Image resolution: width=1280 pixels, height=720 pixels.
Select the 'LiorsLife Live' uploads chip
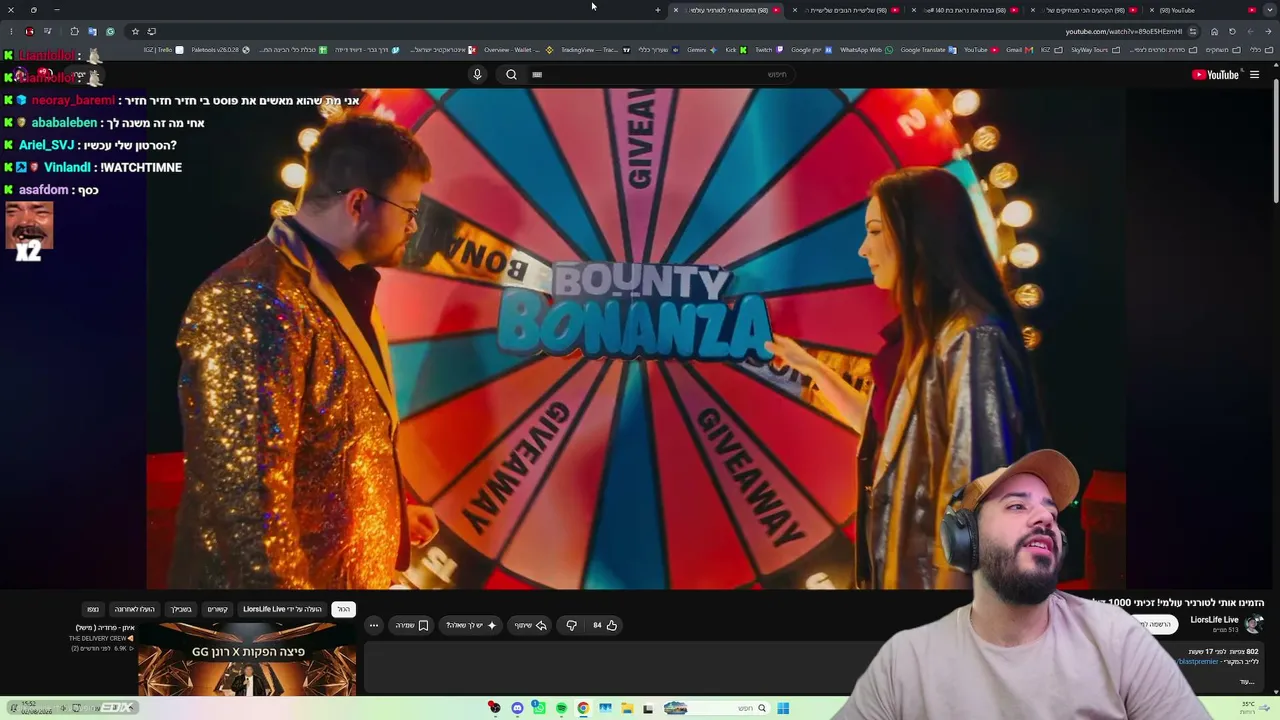pos(282,609)
